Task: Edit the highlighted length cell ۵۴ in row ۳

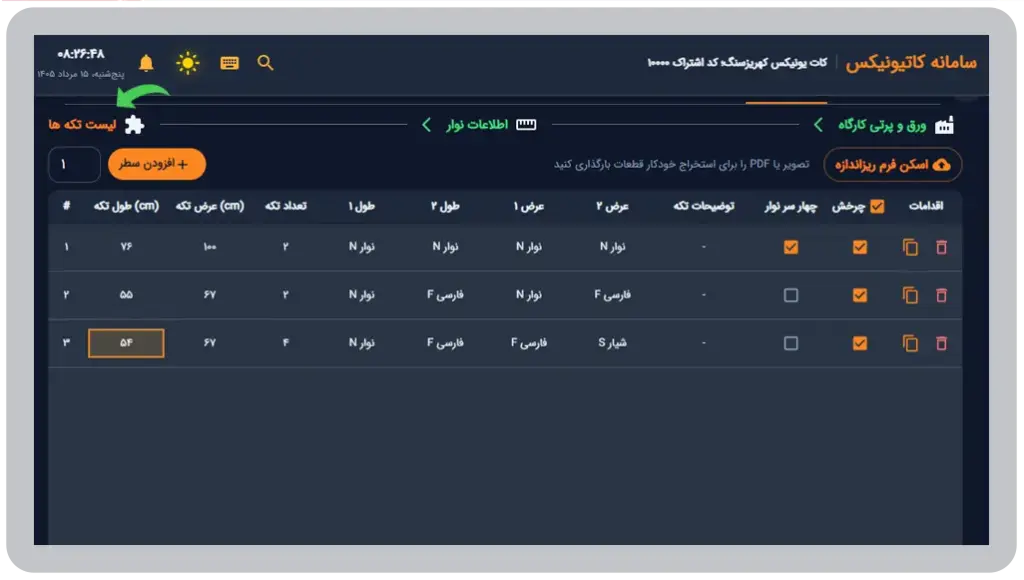Action: click(x=126, y=343)
